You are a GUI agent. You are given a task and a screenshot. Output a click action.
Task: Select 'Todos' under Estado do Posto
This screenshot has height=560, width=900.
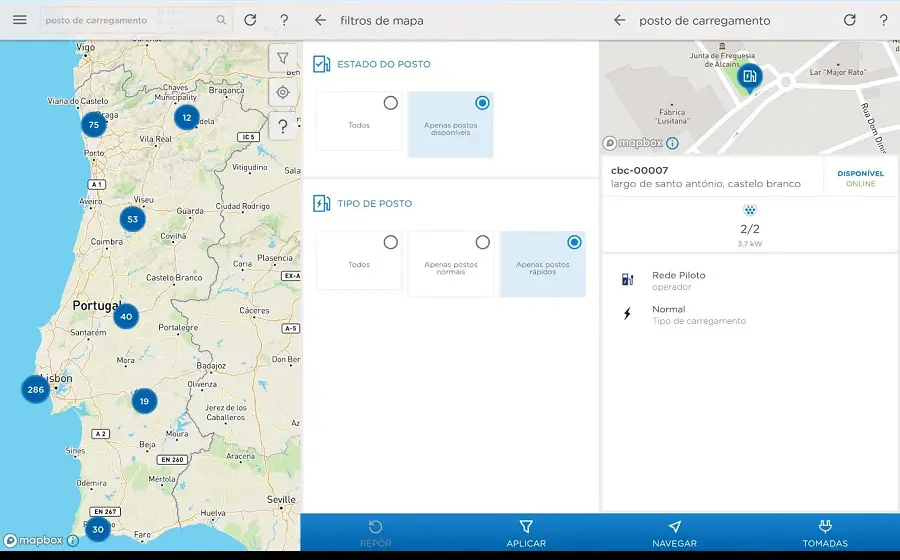[358, 122]
